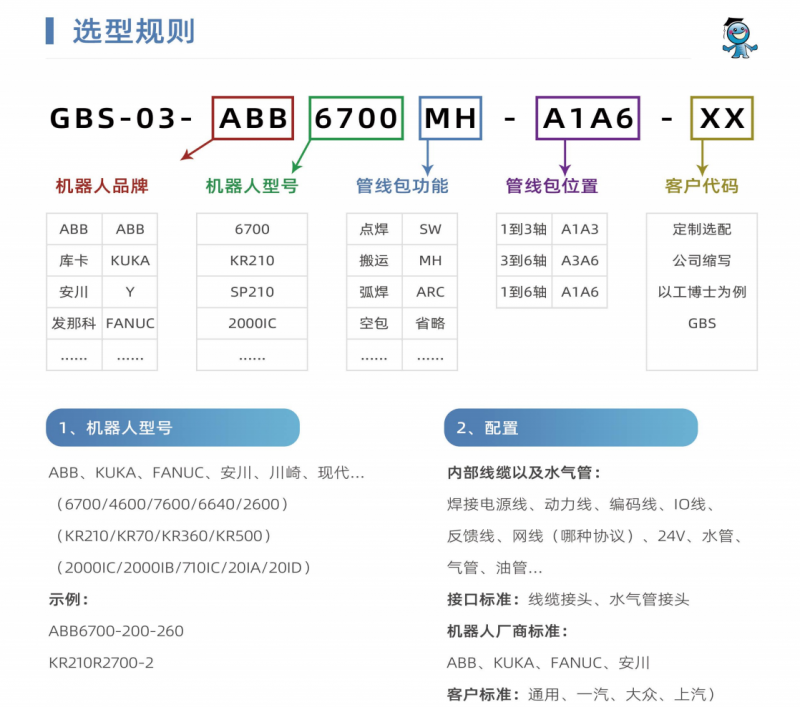Select the KR210 cell in model table
The width and height of the screenshot is (800, 707).
click(x=252, y=261)
